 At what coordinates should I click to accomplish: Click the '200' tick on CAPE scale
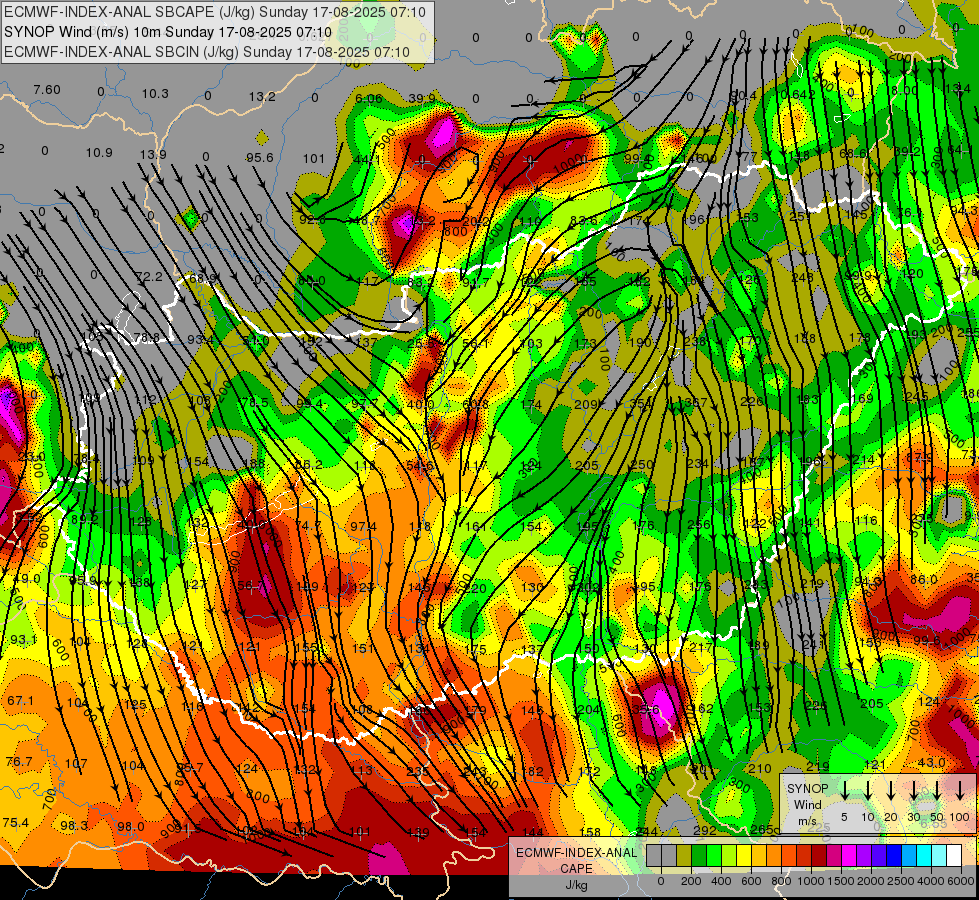pos(691,881)
